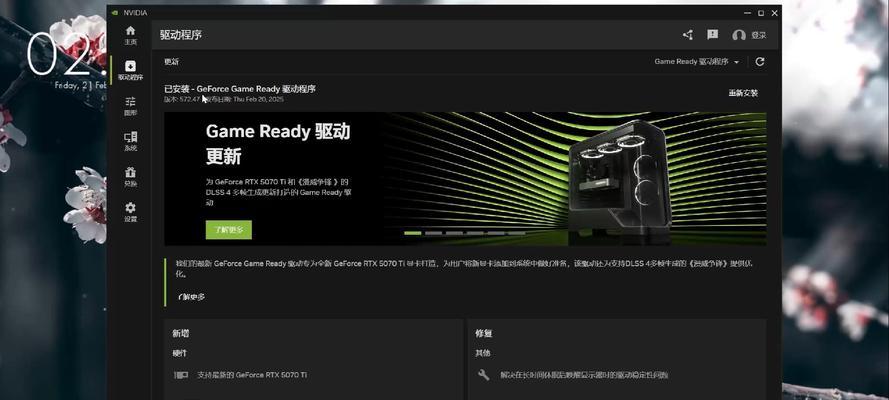
Task: Refresh driver updates with the reload icon
Action: (x=760, y=62)
